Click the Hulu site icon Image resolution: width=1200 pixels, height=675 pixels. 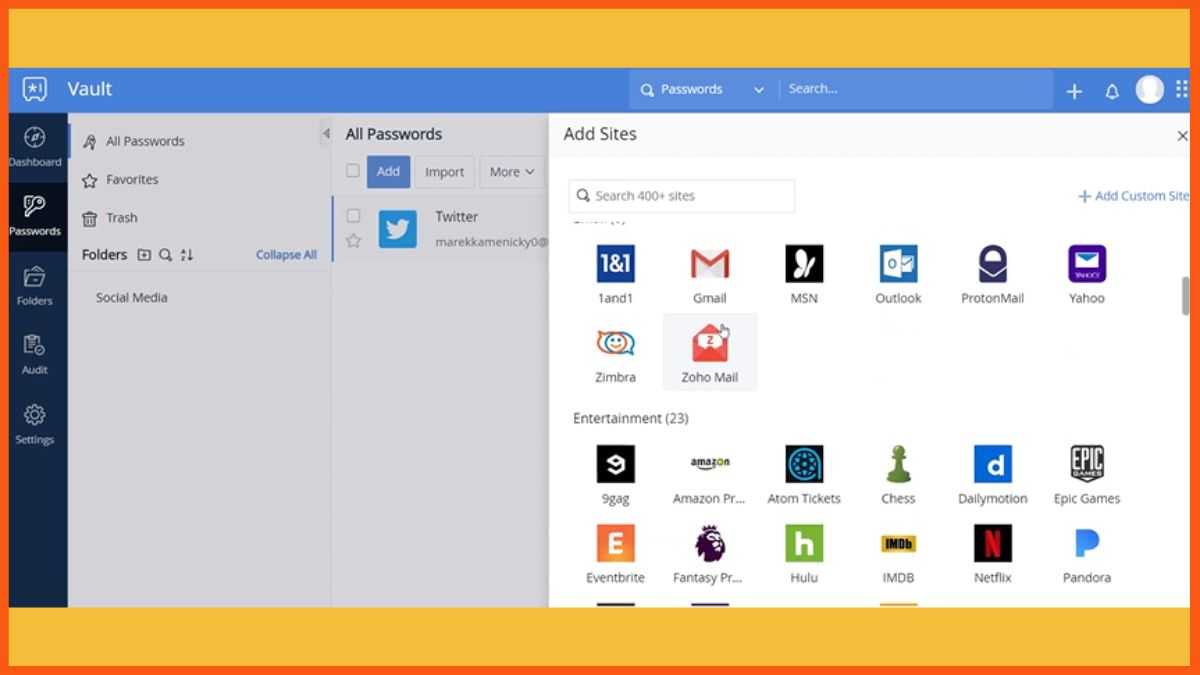804,544
